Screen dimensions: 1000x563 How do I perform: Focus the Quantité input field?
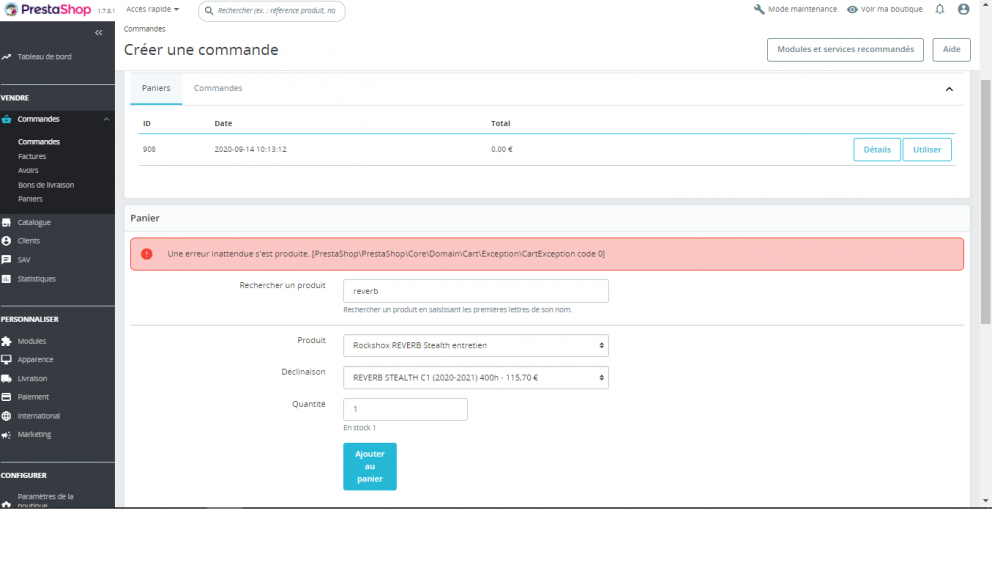point(405,409)
